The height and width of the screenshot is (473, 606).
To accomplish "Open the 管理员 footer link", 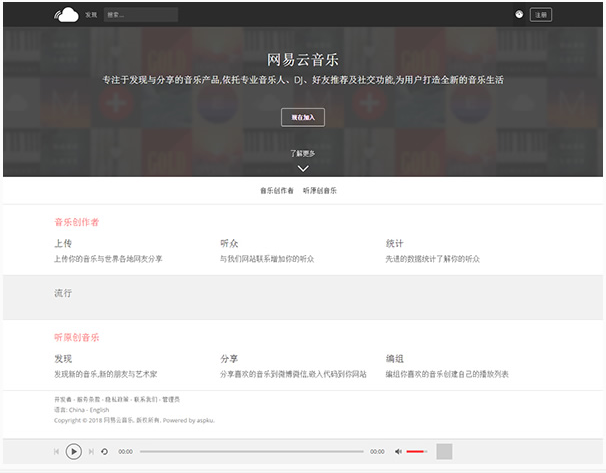I will pyautogui.click(x=171, y=399).
